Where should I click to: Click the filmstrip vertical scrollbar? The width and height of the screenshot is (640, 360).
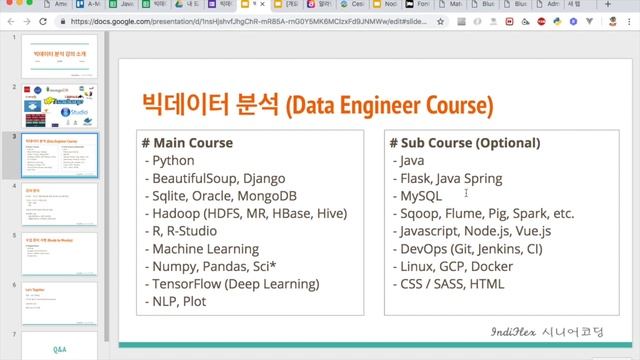(107, 186)
